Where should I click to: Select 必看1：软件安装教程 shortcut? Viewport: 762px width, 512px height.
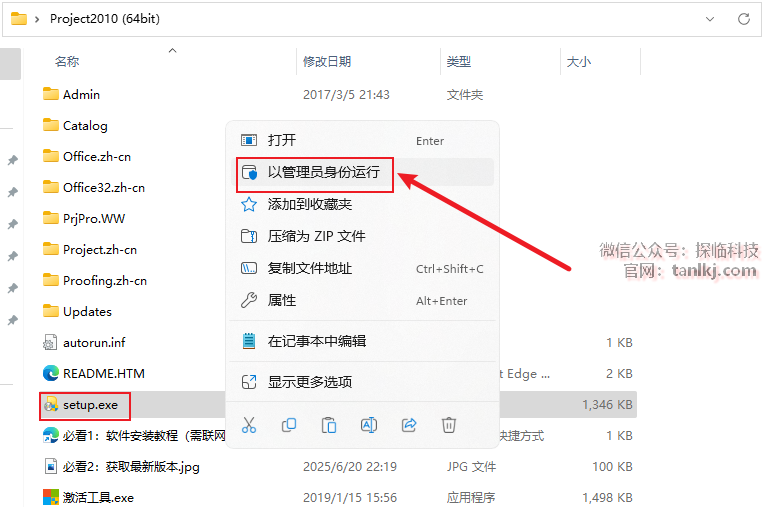(134, 436)
